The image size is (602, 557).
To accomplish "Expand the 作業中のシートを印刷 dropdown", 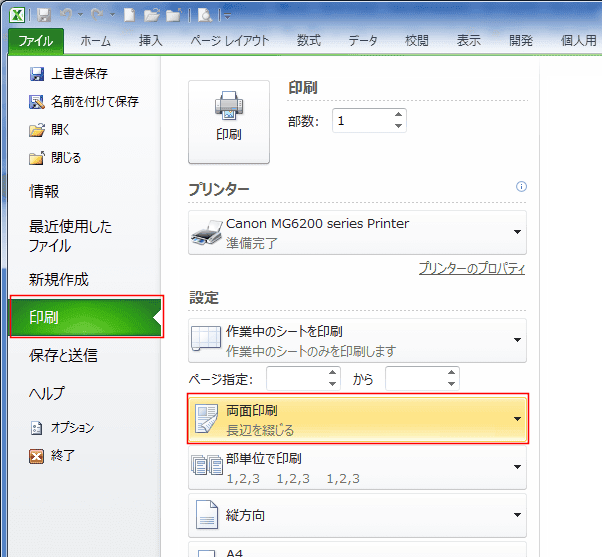I will 357,340.
